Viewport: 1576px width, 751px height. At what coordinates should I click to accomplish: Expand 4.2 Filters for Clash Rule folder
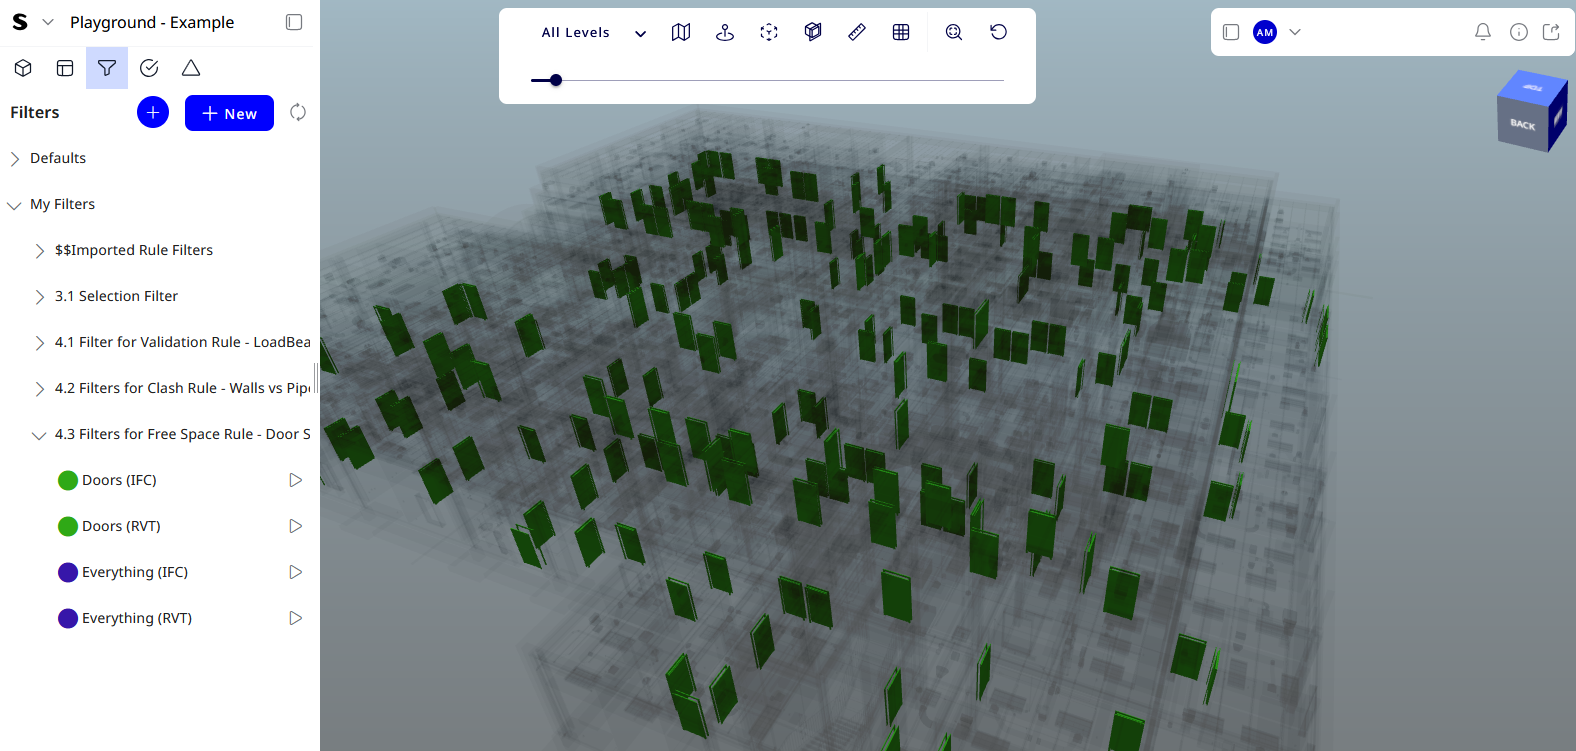pyautogui.click(x=40, y=389)
